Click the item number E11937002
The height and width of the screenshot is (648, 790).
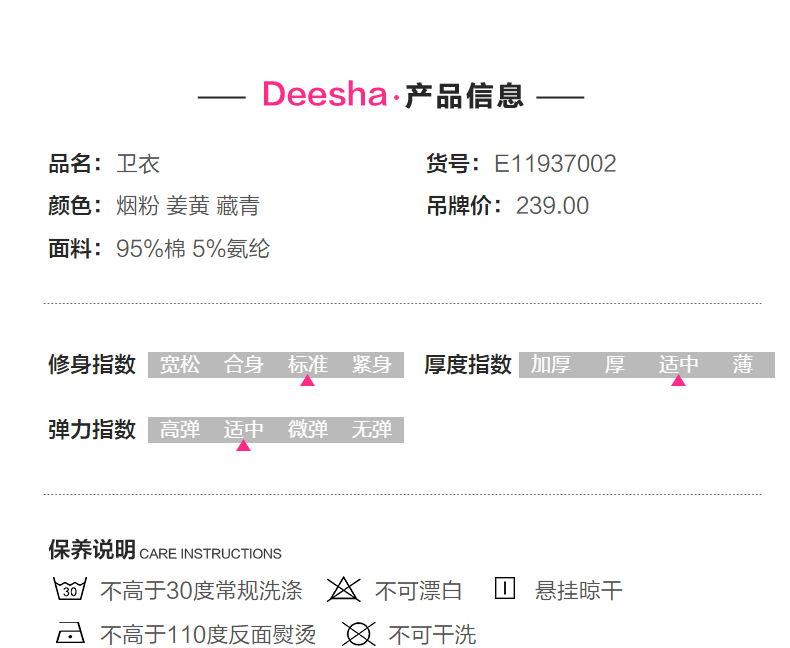click(555, 164)
